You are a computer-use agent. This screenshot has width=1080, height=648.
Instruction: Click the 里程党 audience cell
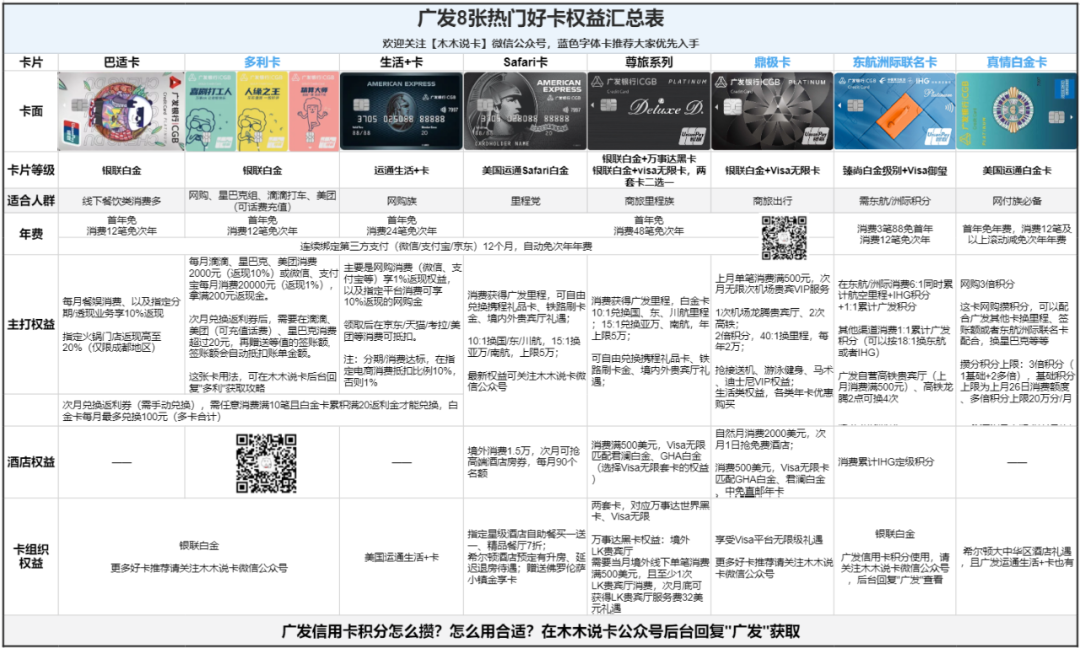[525, 201]
